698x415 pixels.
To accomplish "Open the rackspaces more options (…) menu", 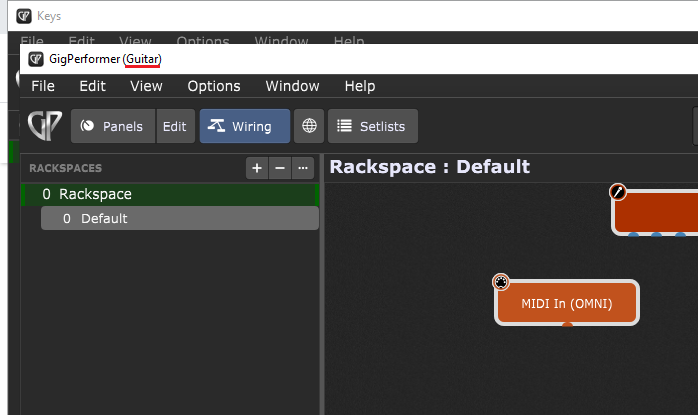I will coord(303,168).
